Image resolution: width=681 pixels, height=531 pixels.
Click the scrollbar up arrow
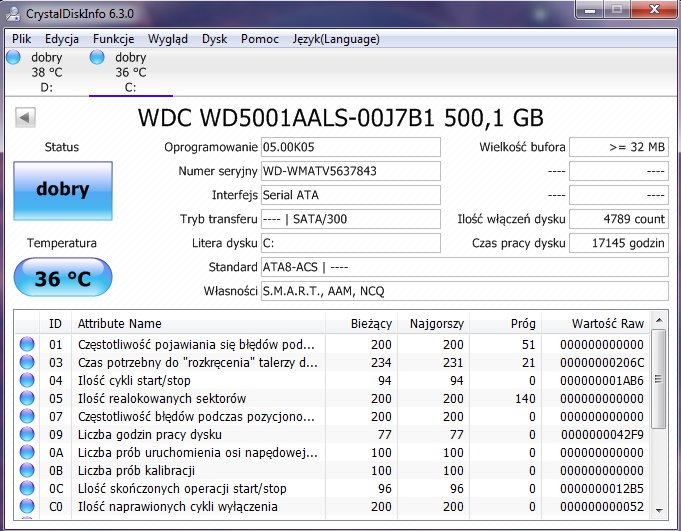[x=659, y=320]
